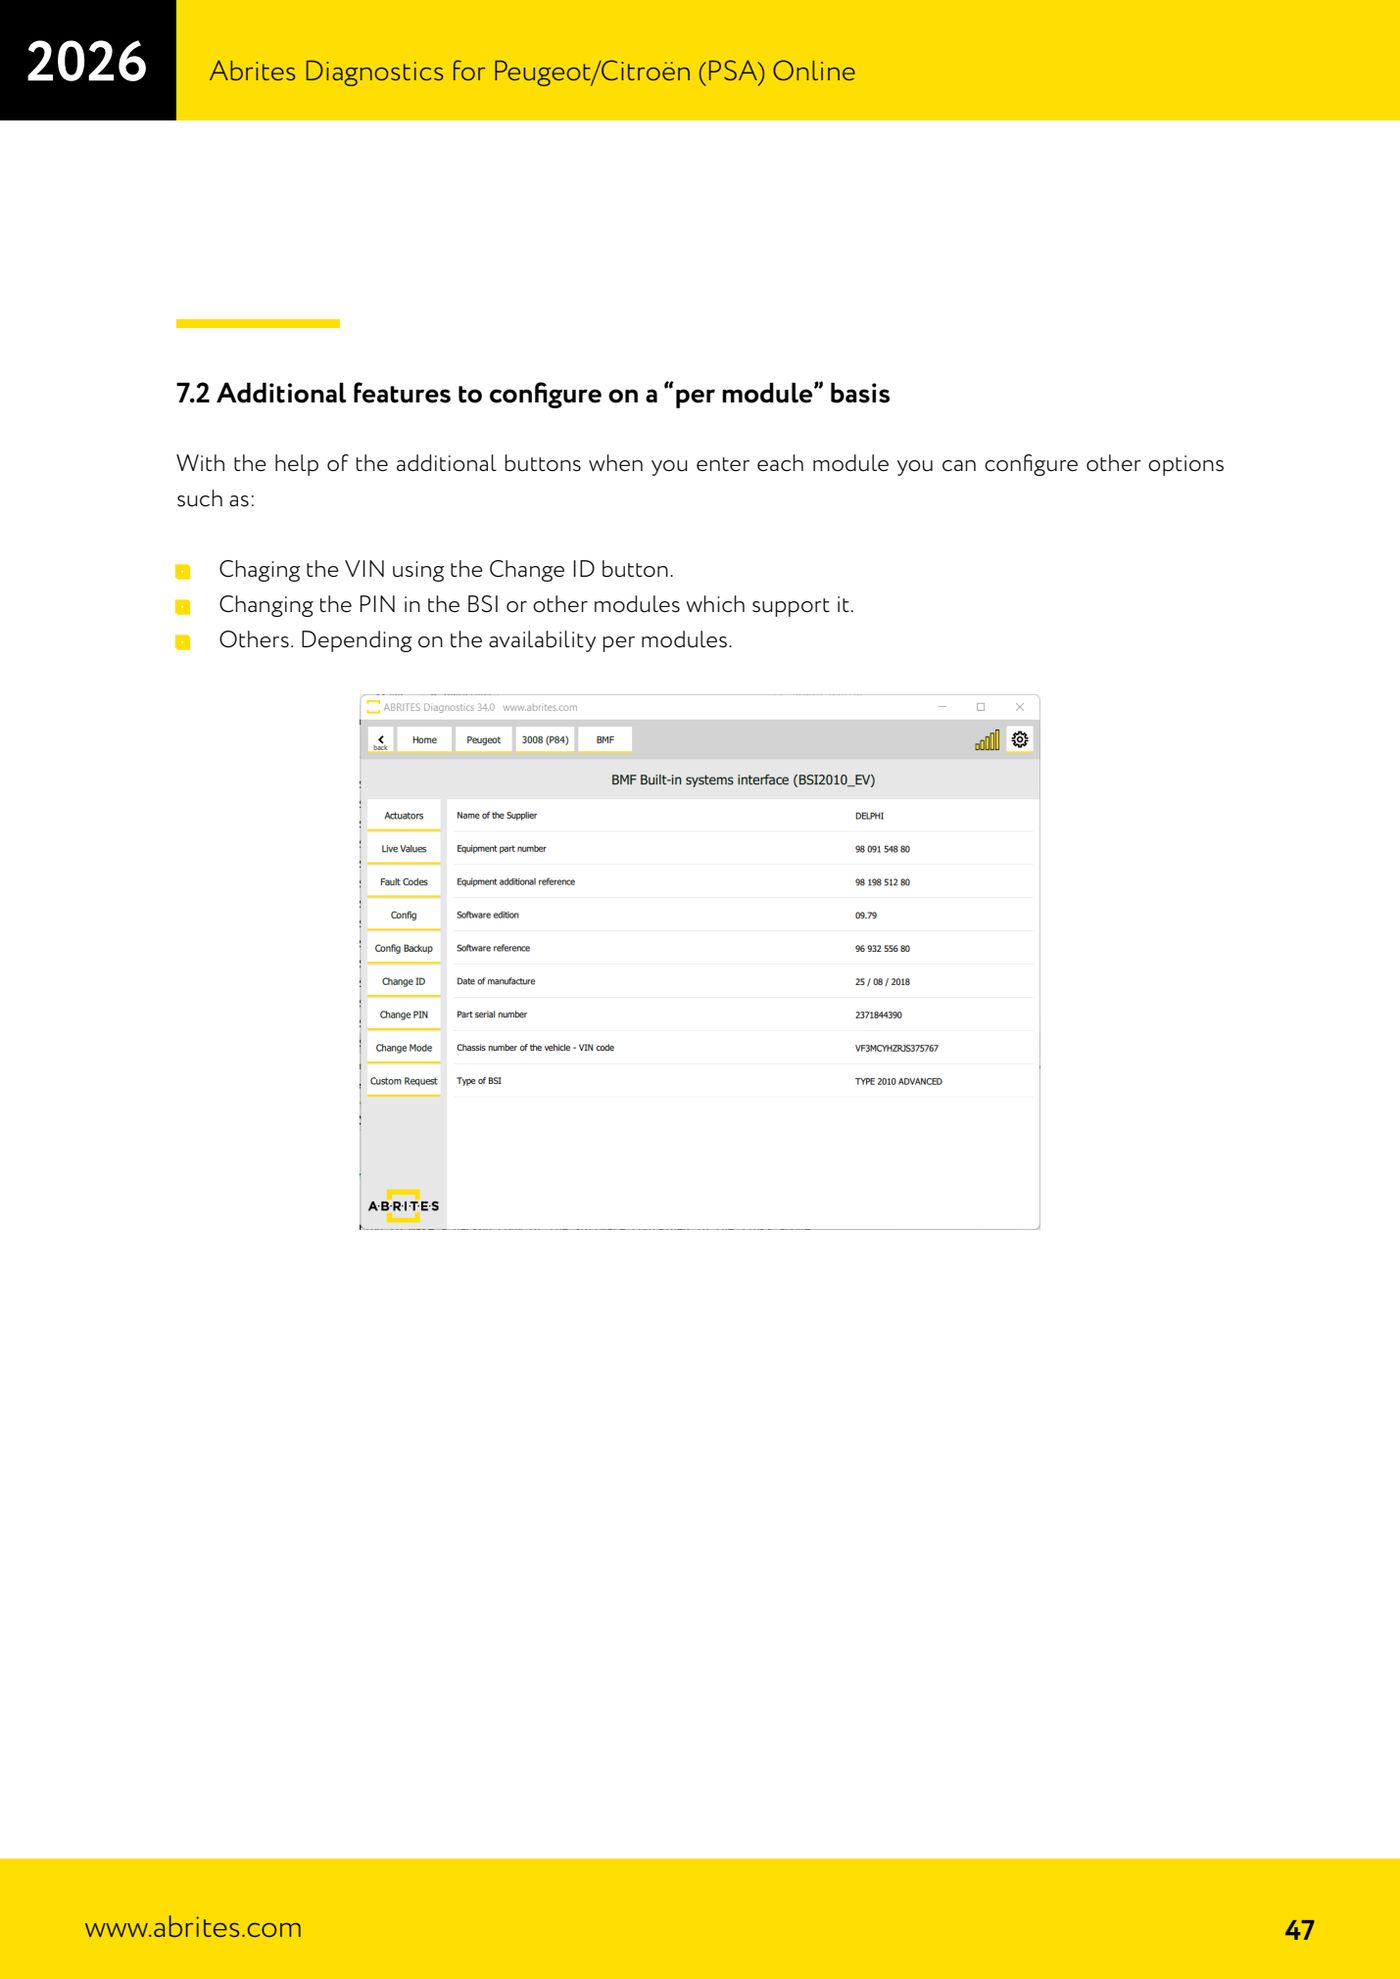This screenshot has width=1400, height=1979.
Task: Click the page number 47
Action: [1299, 1930]
